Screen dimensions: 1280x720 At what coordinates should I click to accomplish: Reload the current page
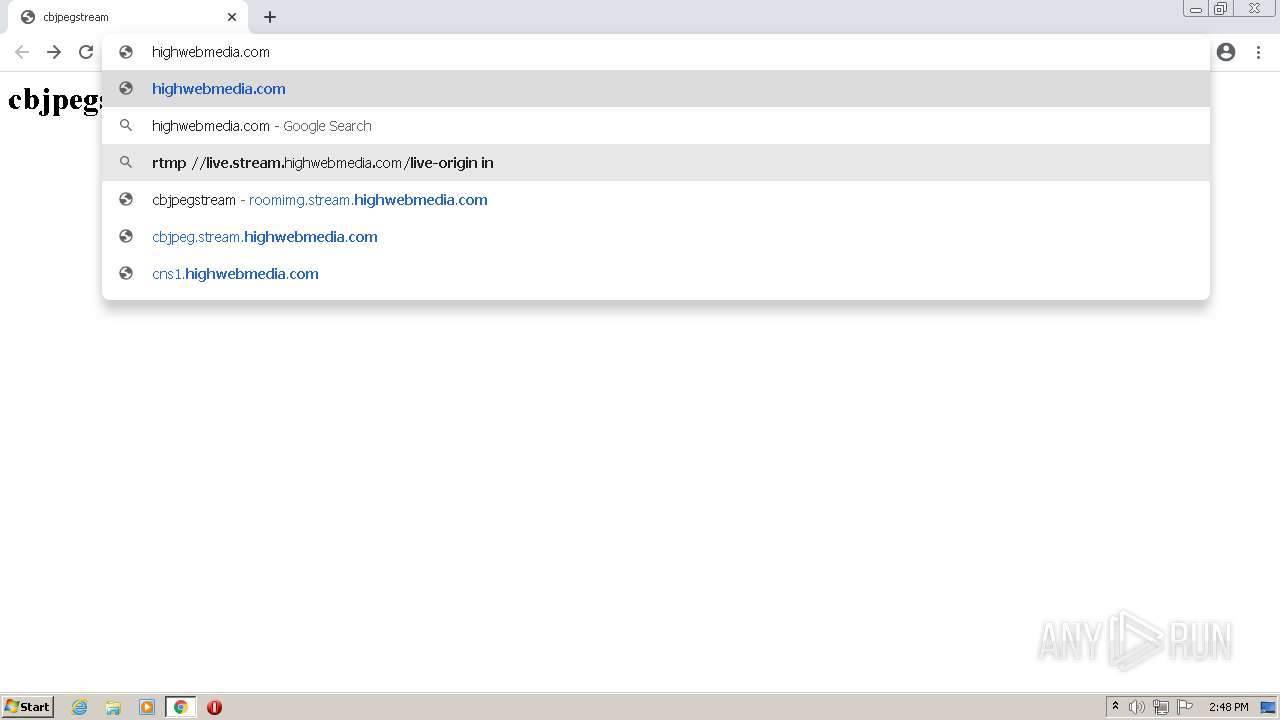coord(86,52)
